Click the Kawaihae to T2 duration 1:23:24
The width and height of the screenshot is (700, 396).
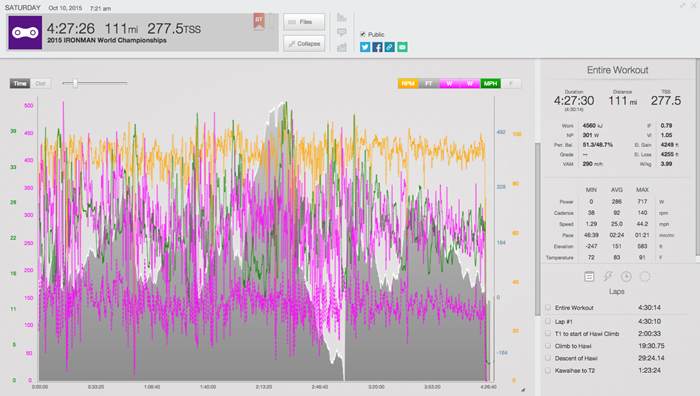[649, 370]
